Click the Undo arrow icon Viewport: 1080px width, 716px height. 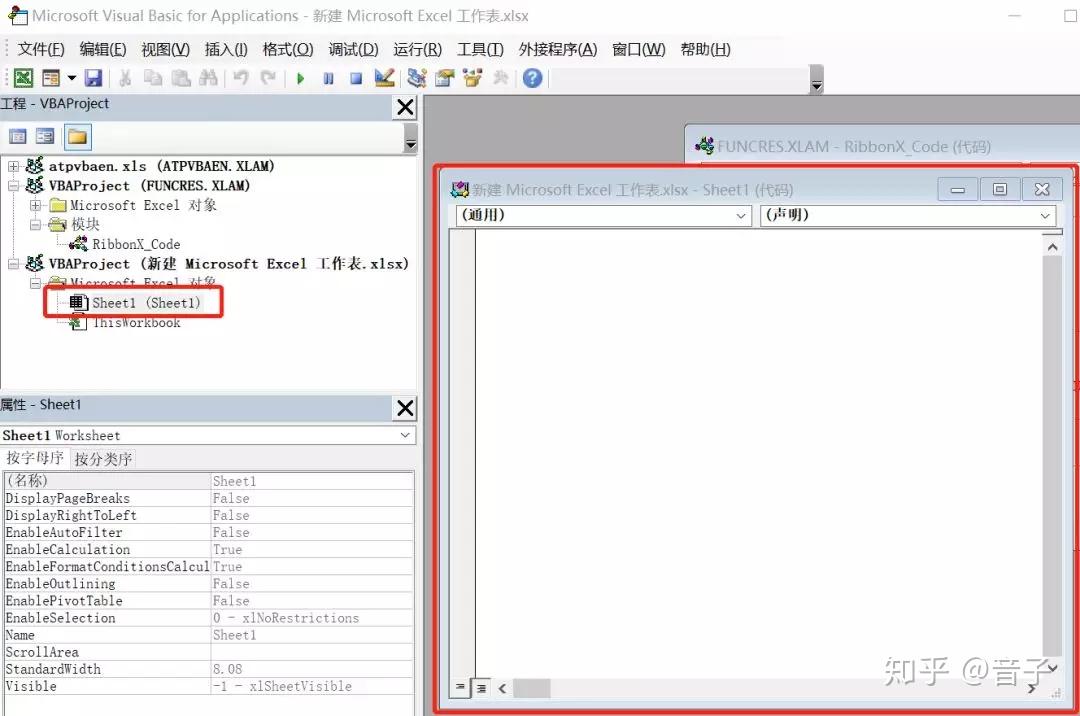point(240,78)
